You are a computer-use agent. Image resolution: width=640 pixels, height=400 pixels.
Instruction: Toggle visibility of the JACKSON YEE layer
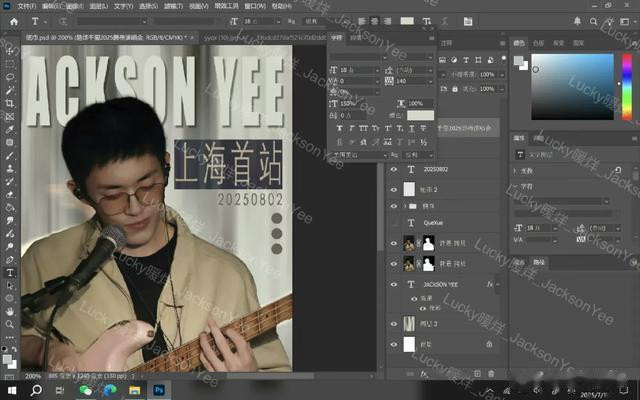tap(393, 284)
